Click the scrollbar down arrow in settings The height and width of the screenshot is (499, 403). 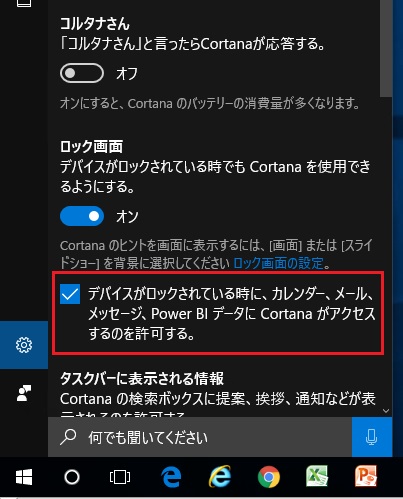(x=386, y=411)
